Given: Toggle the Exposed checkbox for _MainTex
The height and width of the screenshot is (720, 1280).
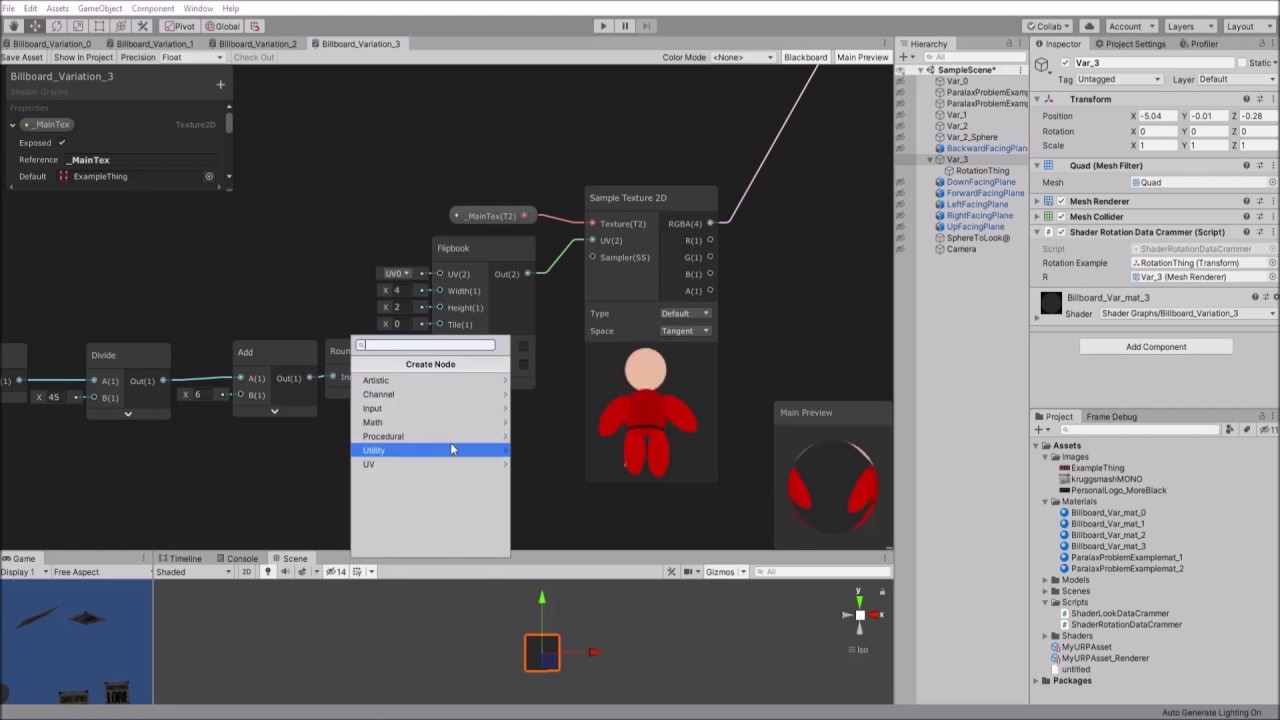Looking at the screenshot, I should [x=62, y=143].
